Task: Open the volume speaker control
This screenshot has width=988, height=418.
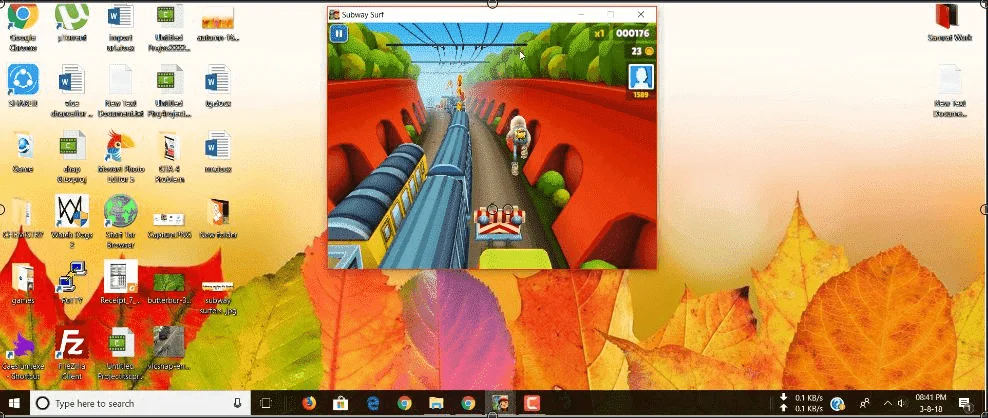Action: 901,403
